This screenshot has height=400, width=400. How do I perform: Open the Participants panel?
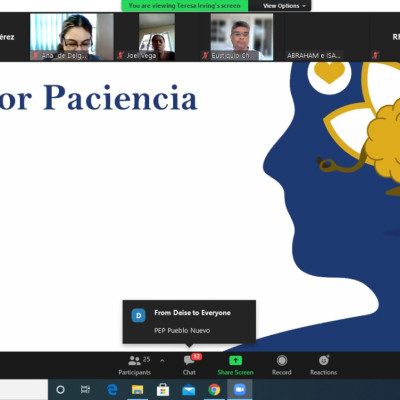click(134, 365)
